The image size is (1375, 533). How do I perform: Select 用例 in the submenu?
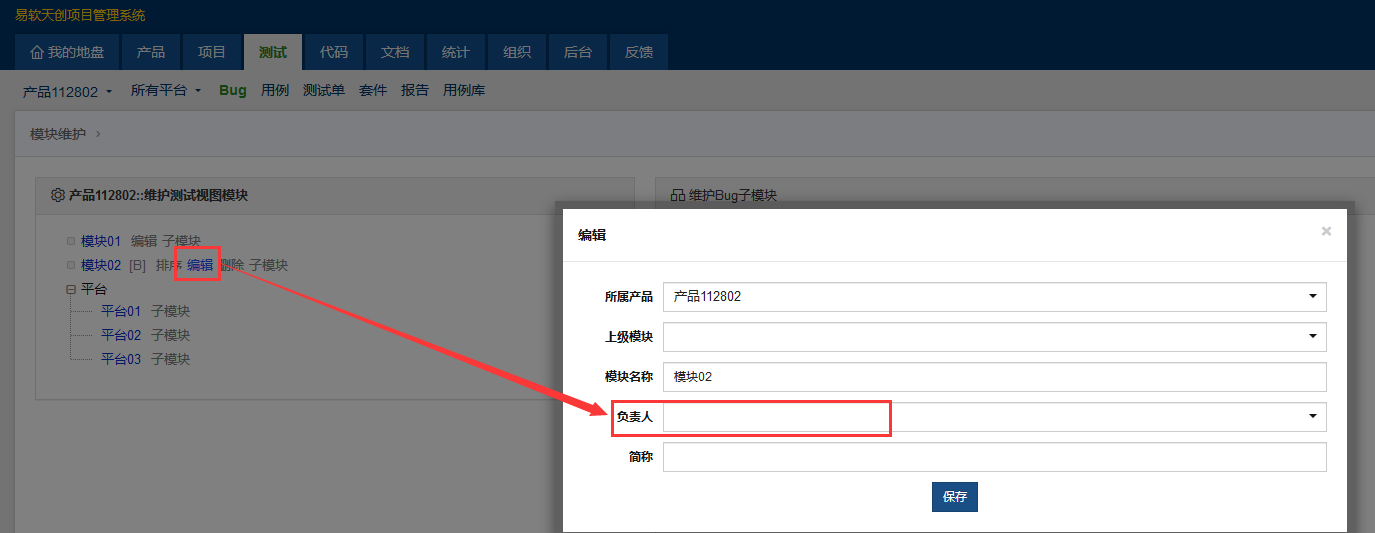275,90
